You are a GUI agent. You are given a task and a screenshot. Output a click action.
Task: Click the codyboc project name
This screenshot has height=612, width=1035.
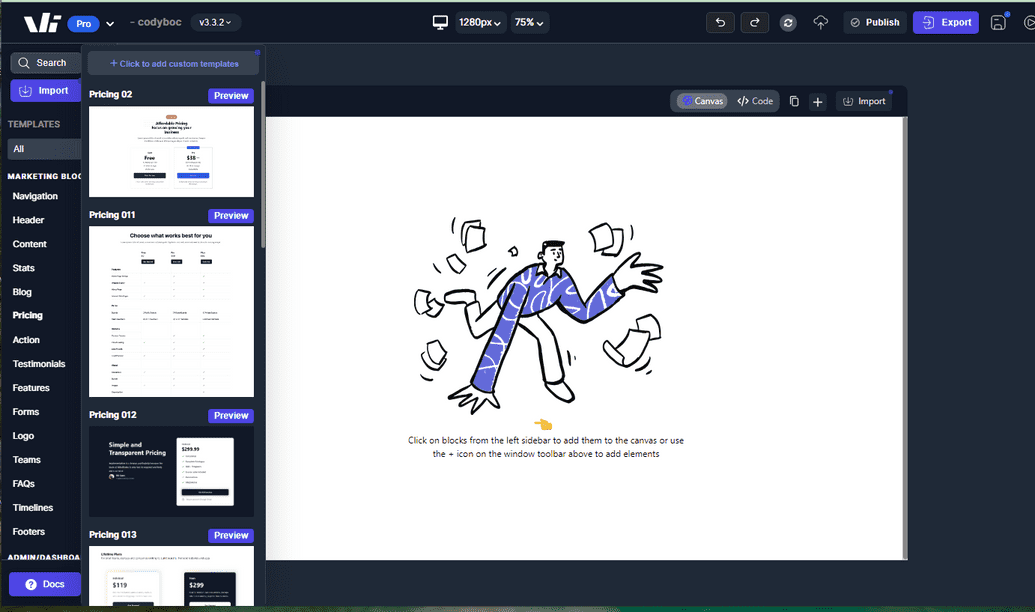point(160,22)
